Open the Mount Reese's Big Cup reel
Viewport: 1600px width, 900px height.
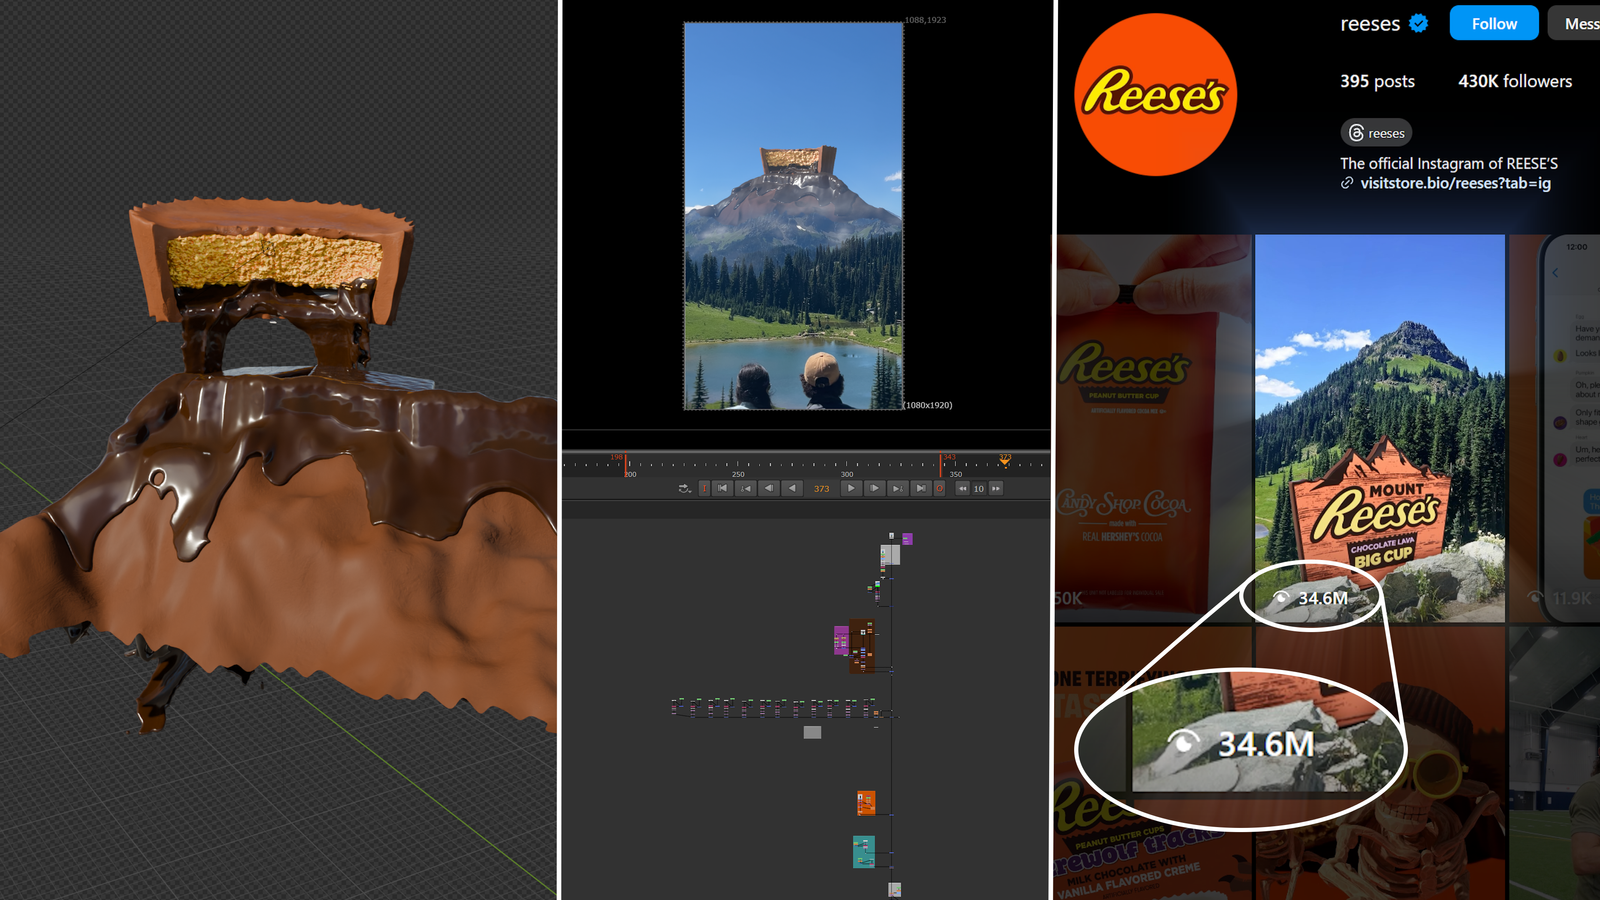1380,428
